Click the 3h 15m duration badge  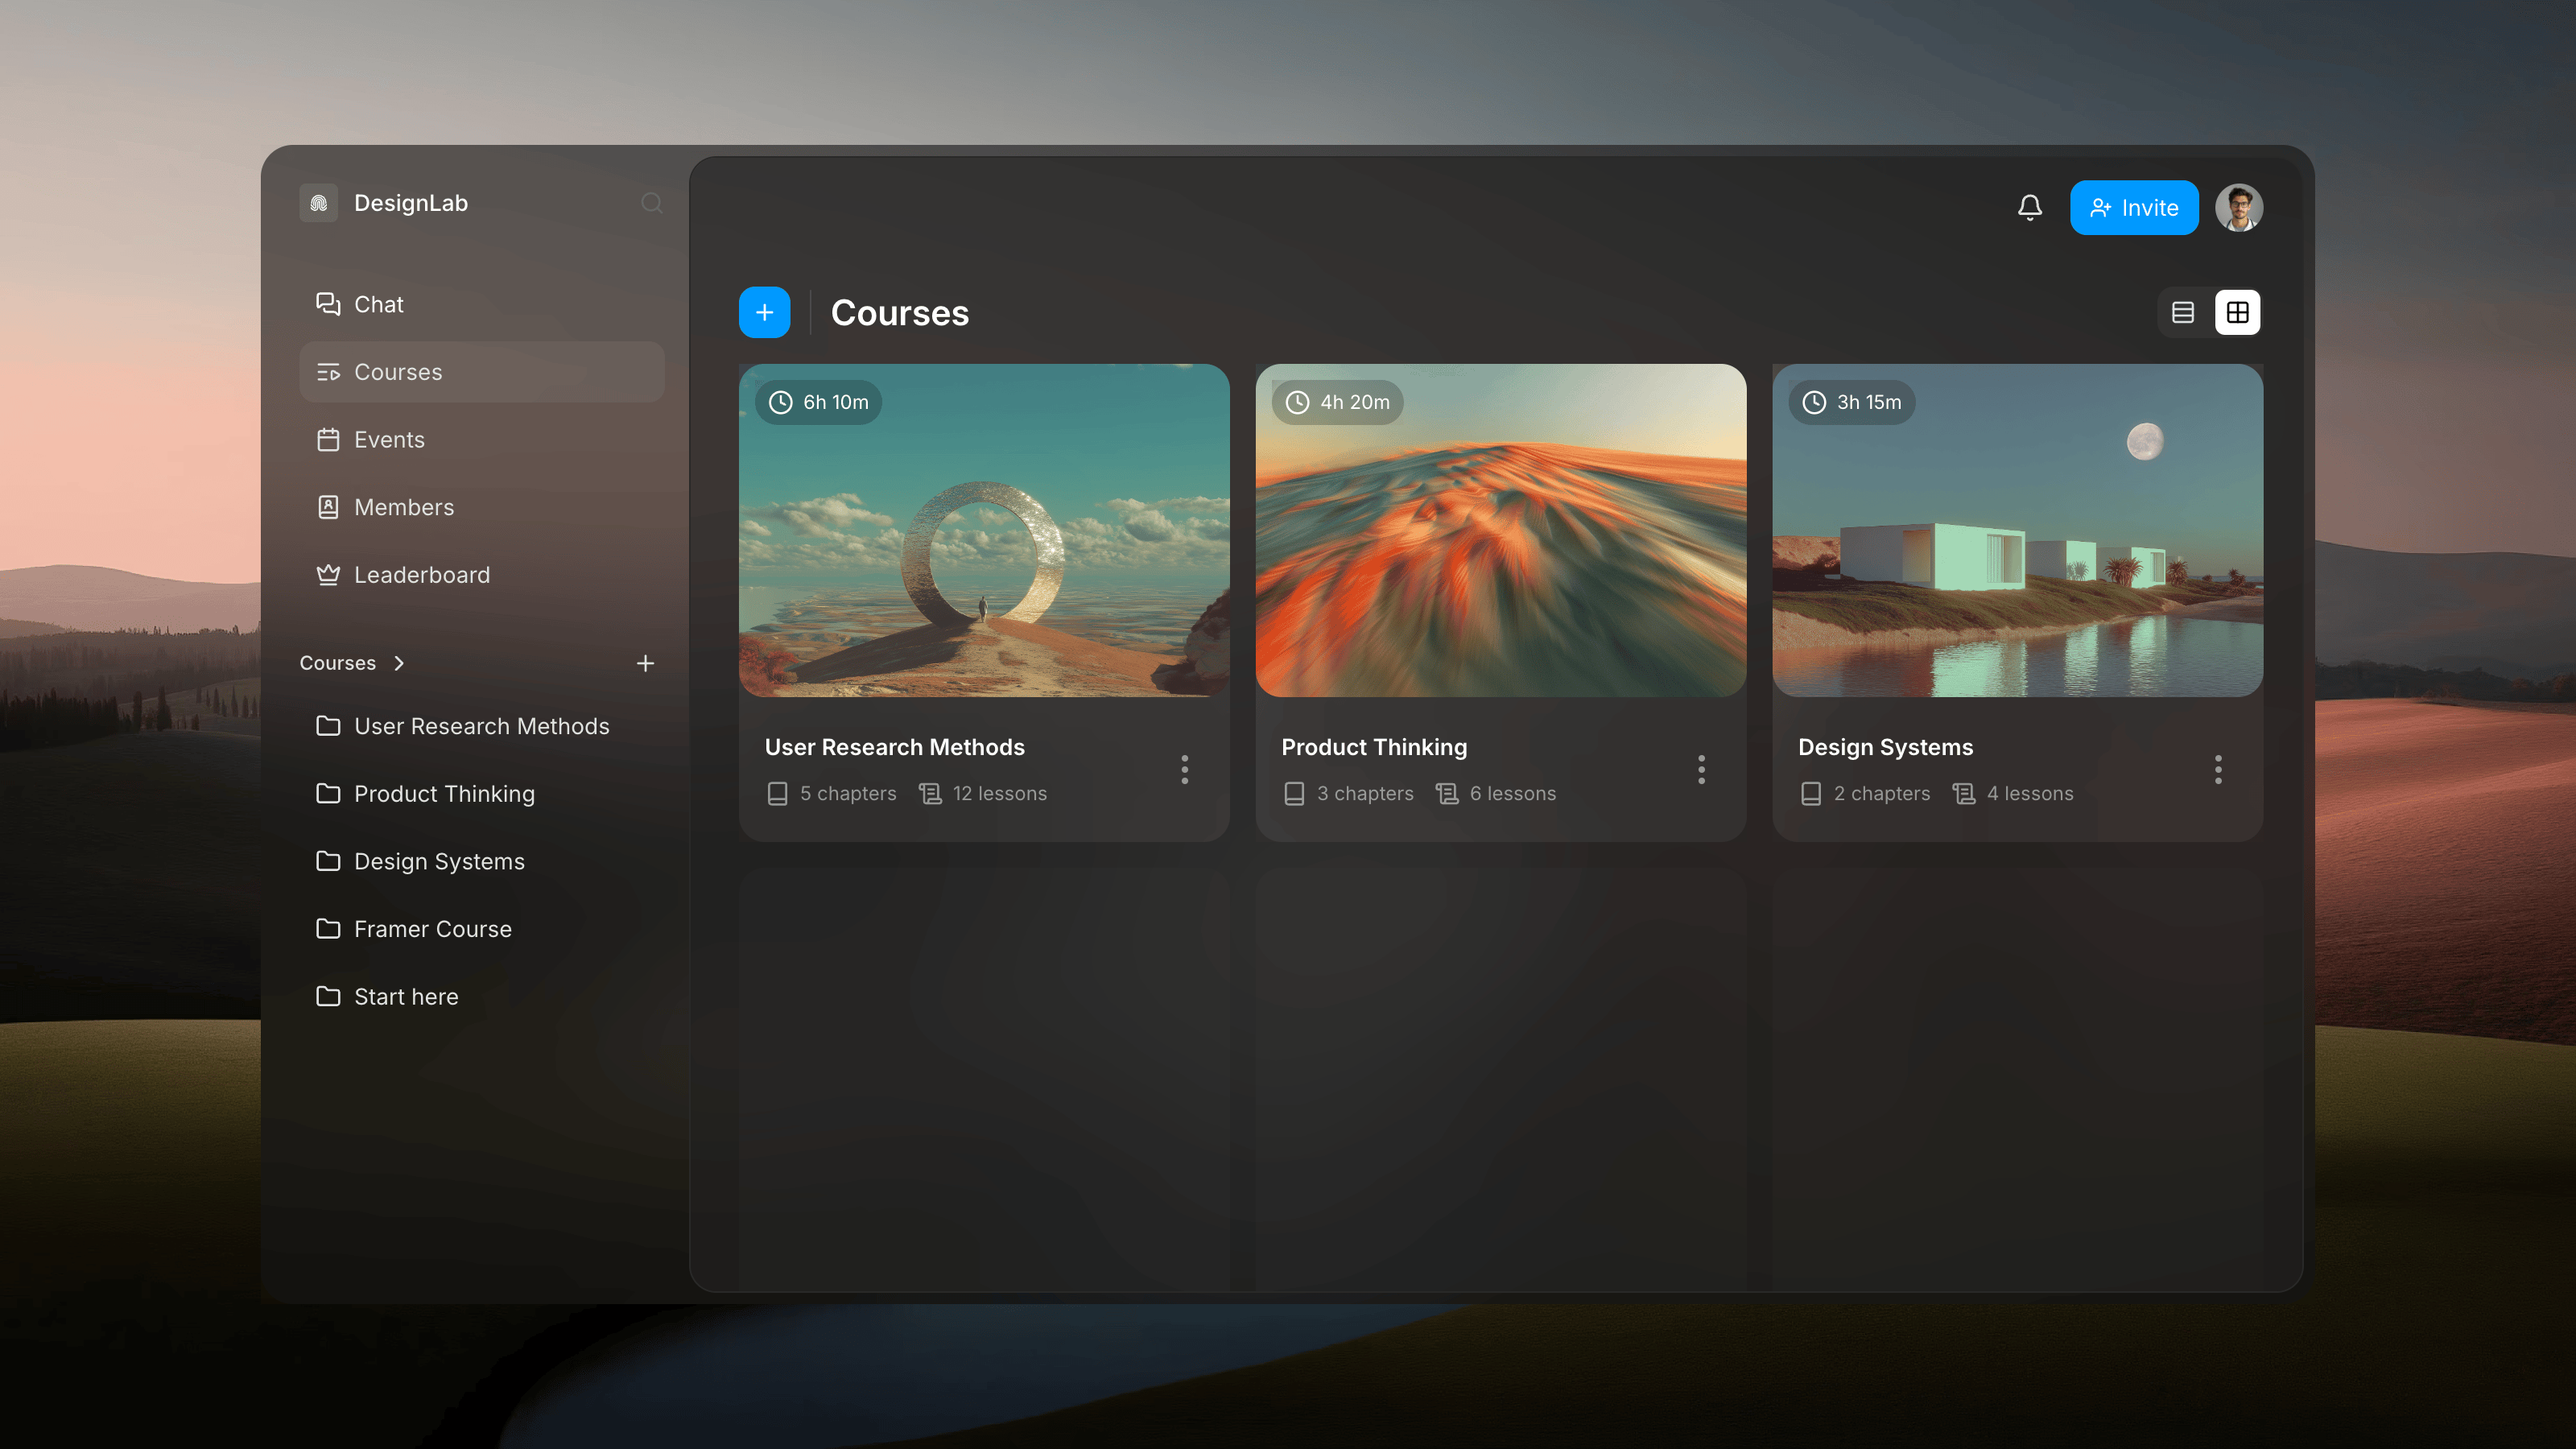click(1852, 402)
